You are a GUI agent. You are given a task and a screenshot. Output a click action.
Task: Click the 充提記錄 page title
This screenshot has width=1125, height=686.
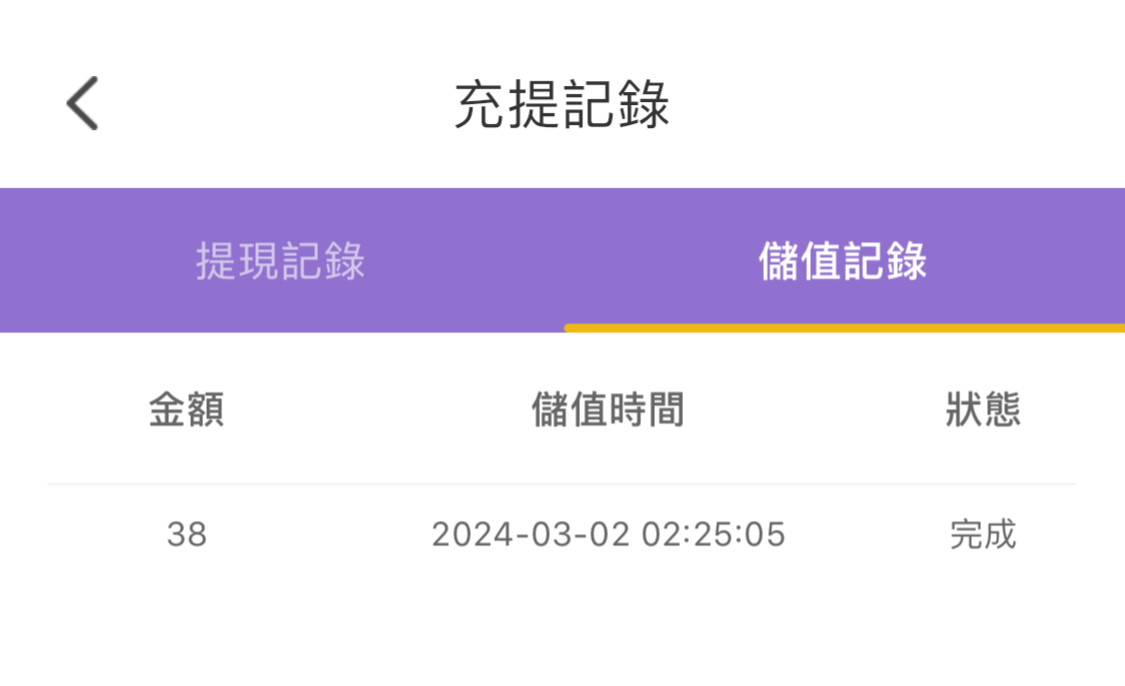click(562, 104)
